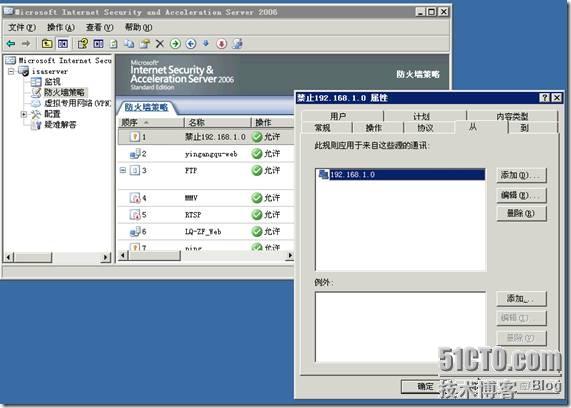Switch to the 协议 tab

click(x=425, y=128)
